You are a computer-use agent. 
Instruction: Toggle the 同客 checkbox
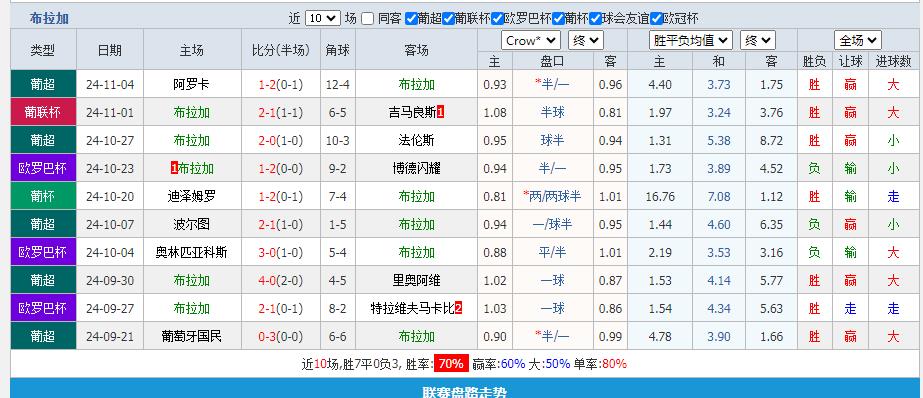[x=367, y=18]
